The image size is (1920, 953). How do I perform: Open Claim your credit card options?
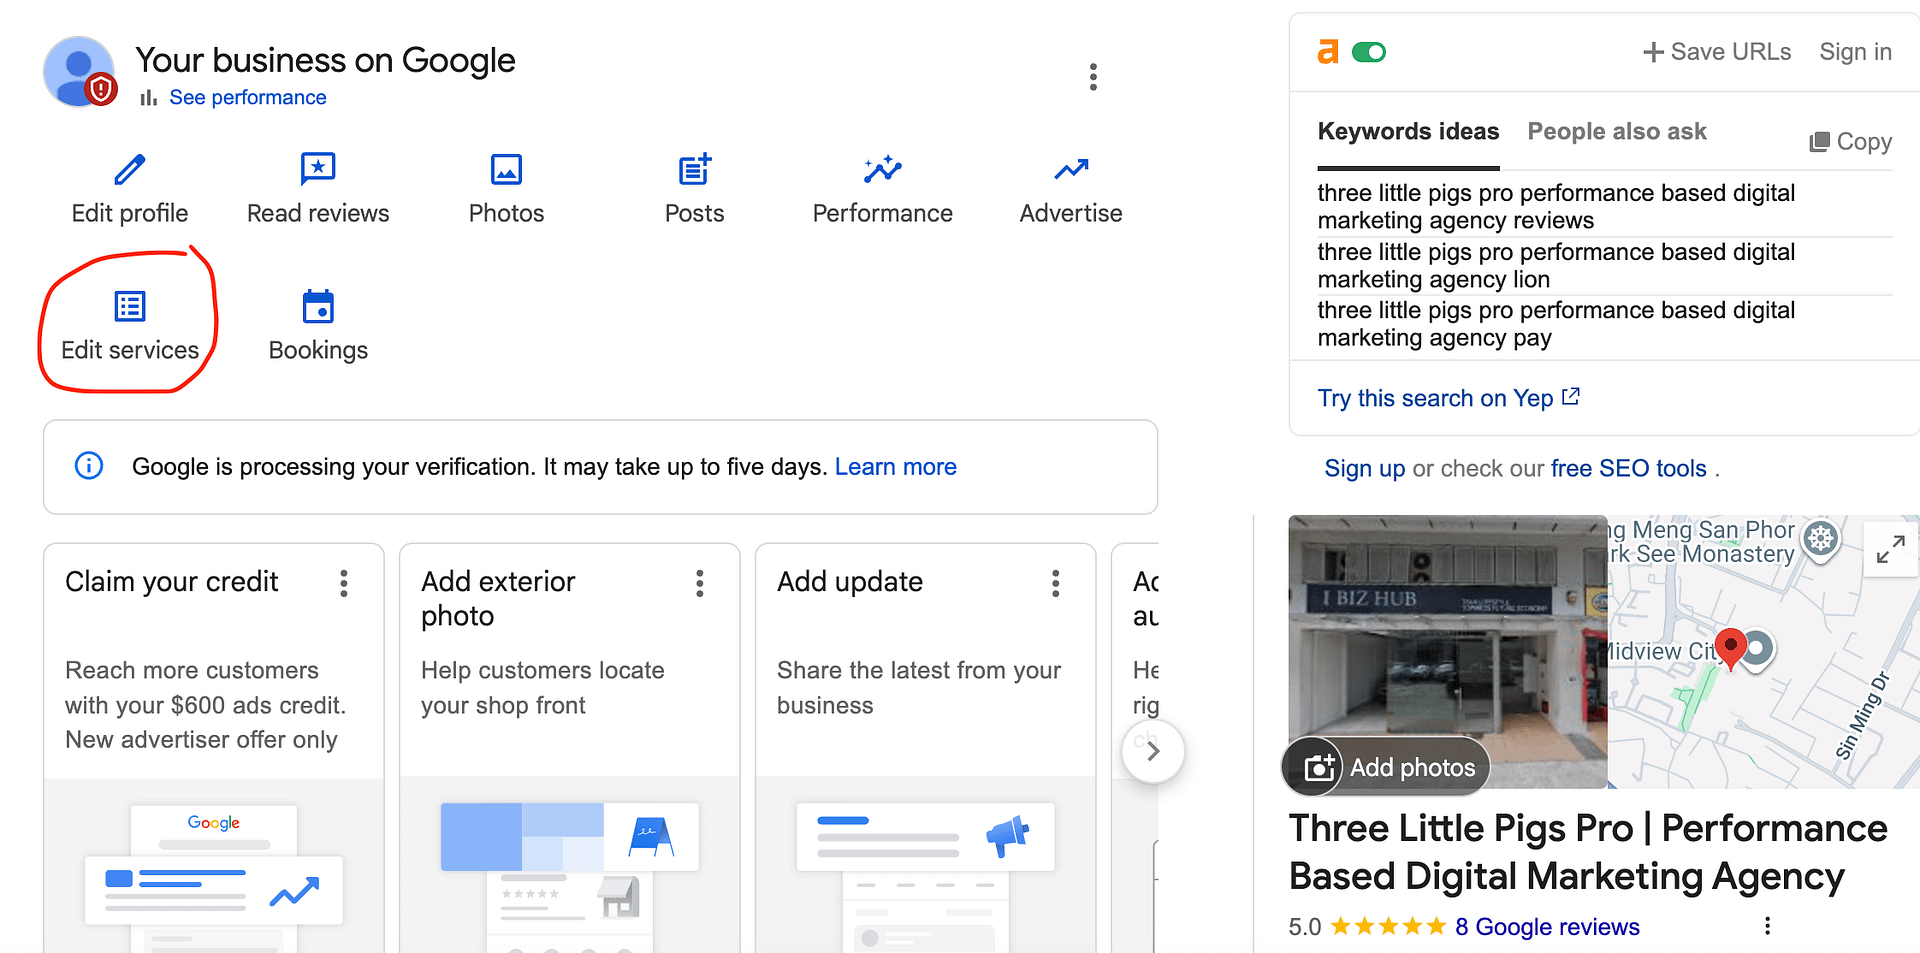coord(344,583)
